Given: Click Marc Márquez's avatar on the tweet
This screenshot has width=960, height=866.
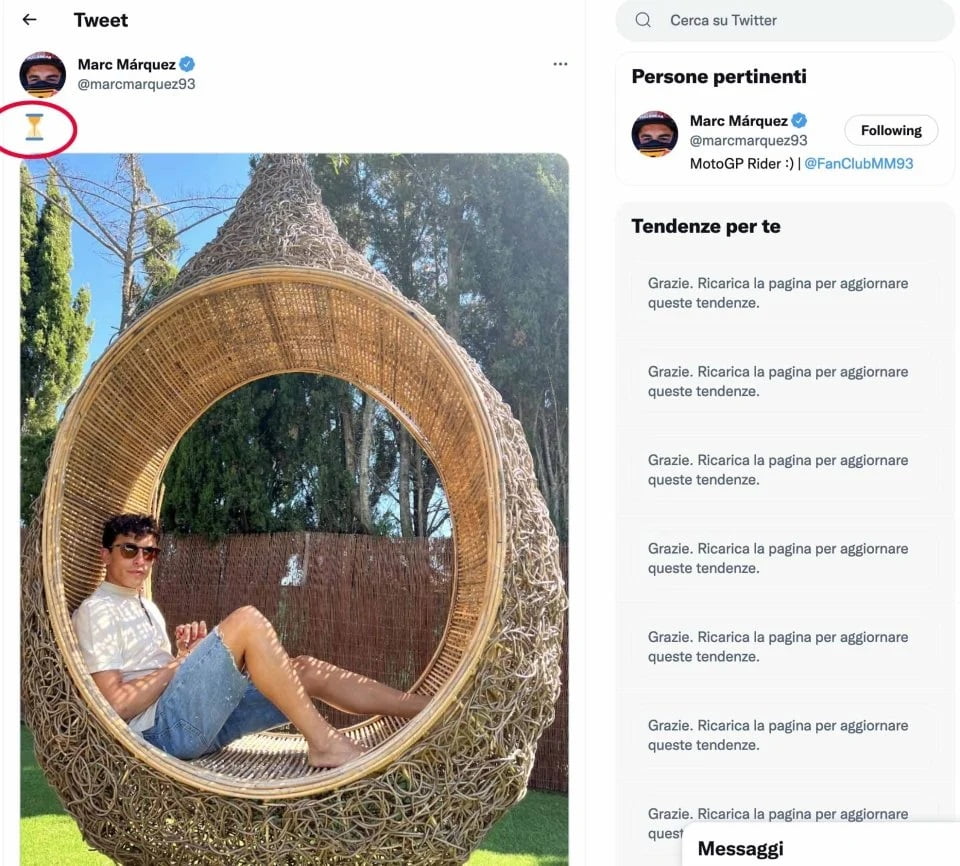Looking at the screenshot, I should coord(42,74).
